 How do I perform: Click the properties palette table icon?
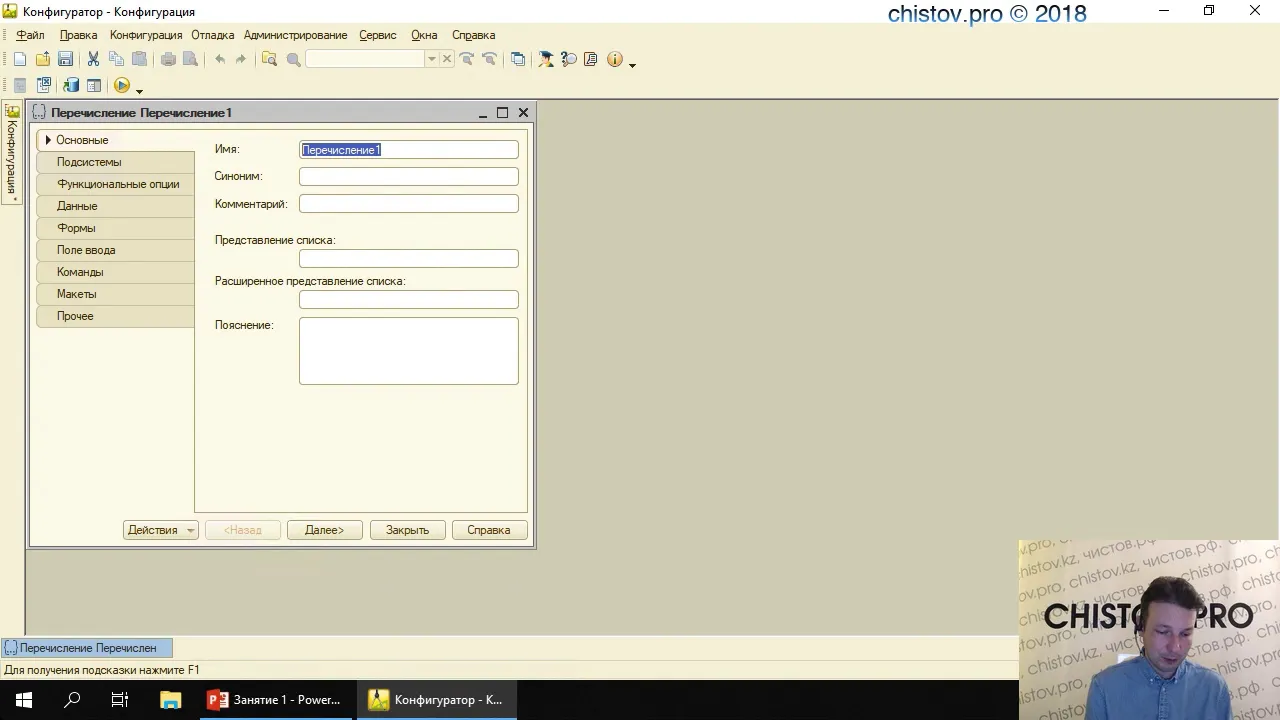click(94, 86)
